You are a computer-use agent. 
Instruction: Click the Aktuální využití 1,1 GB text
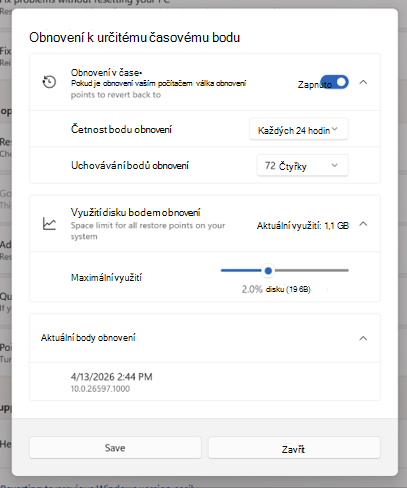point(303,226)
